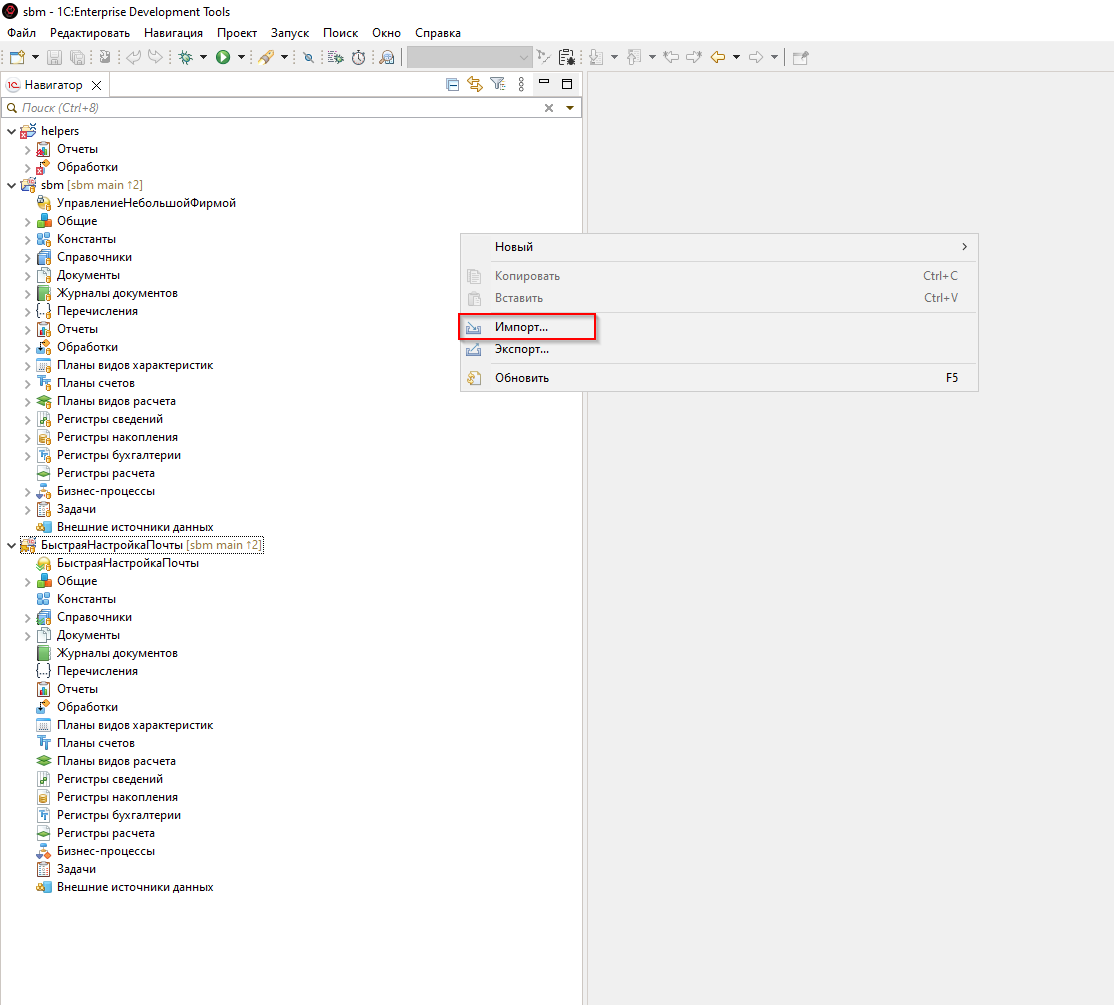Click the Collapse All icon in Navigator

pyautogui.click(x=452, y=85)
